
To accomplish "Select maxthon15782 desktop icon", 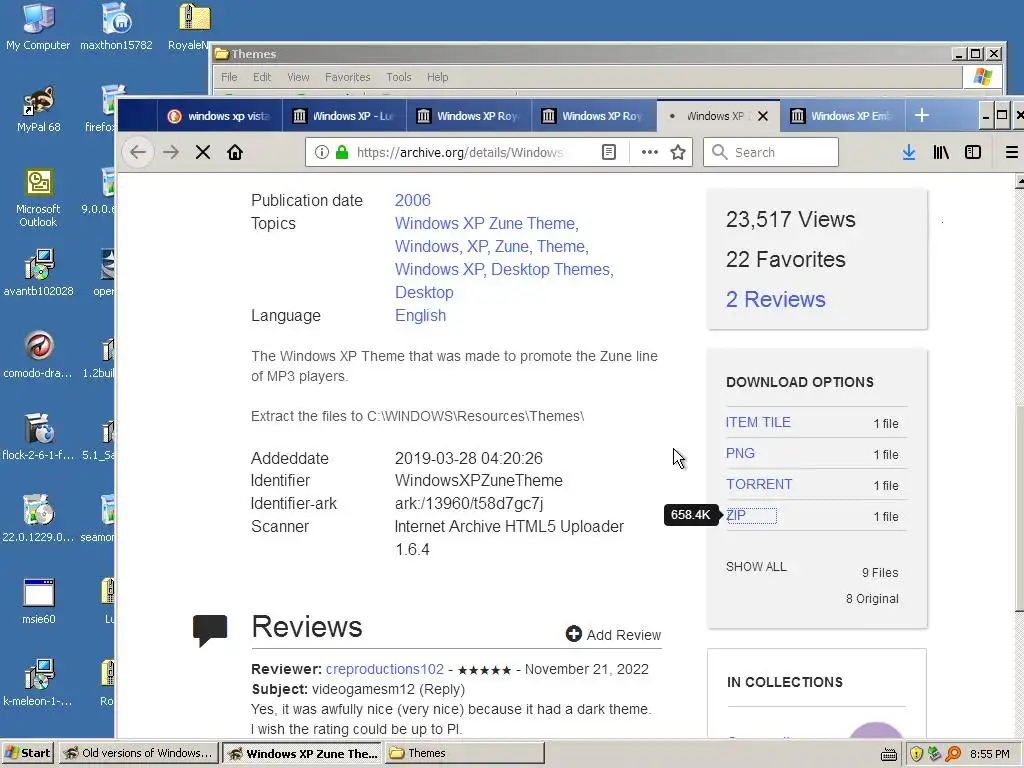I will 116,26.
